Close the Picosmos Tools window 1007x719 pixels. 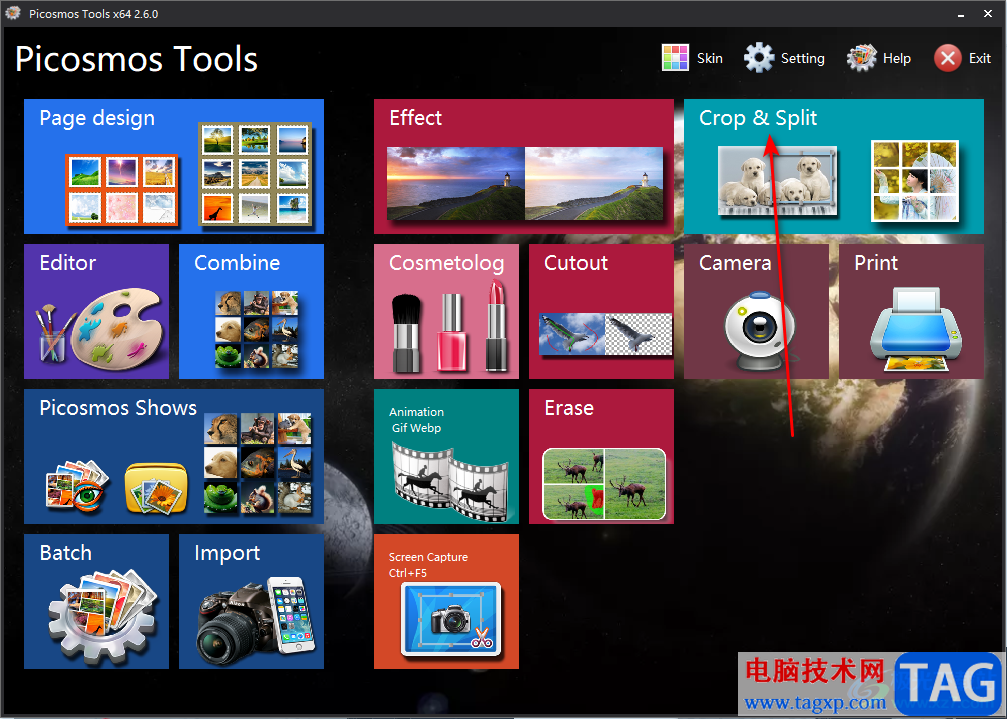tap(988, 13)
